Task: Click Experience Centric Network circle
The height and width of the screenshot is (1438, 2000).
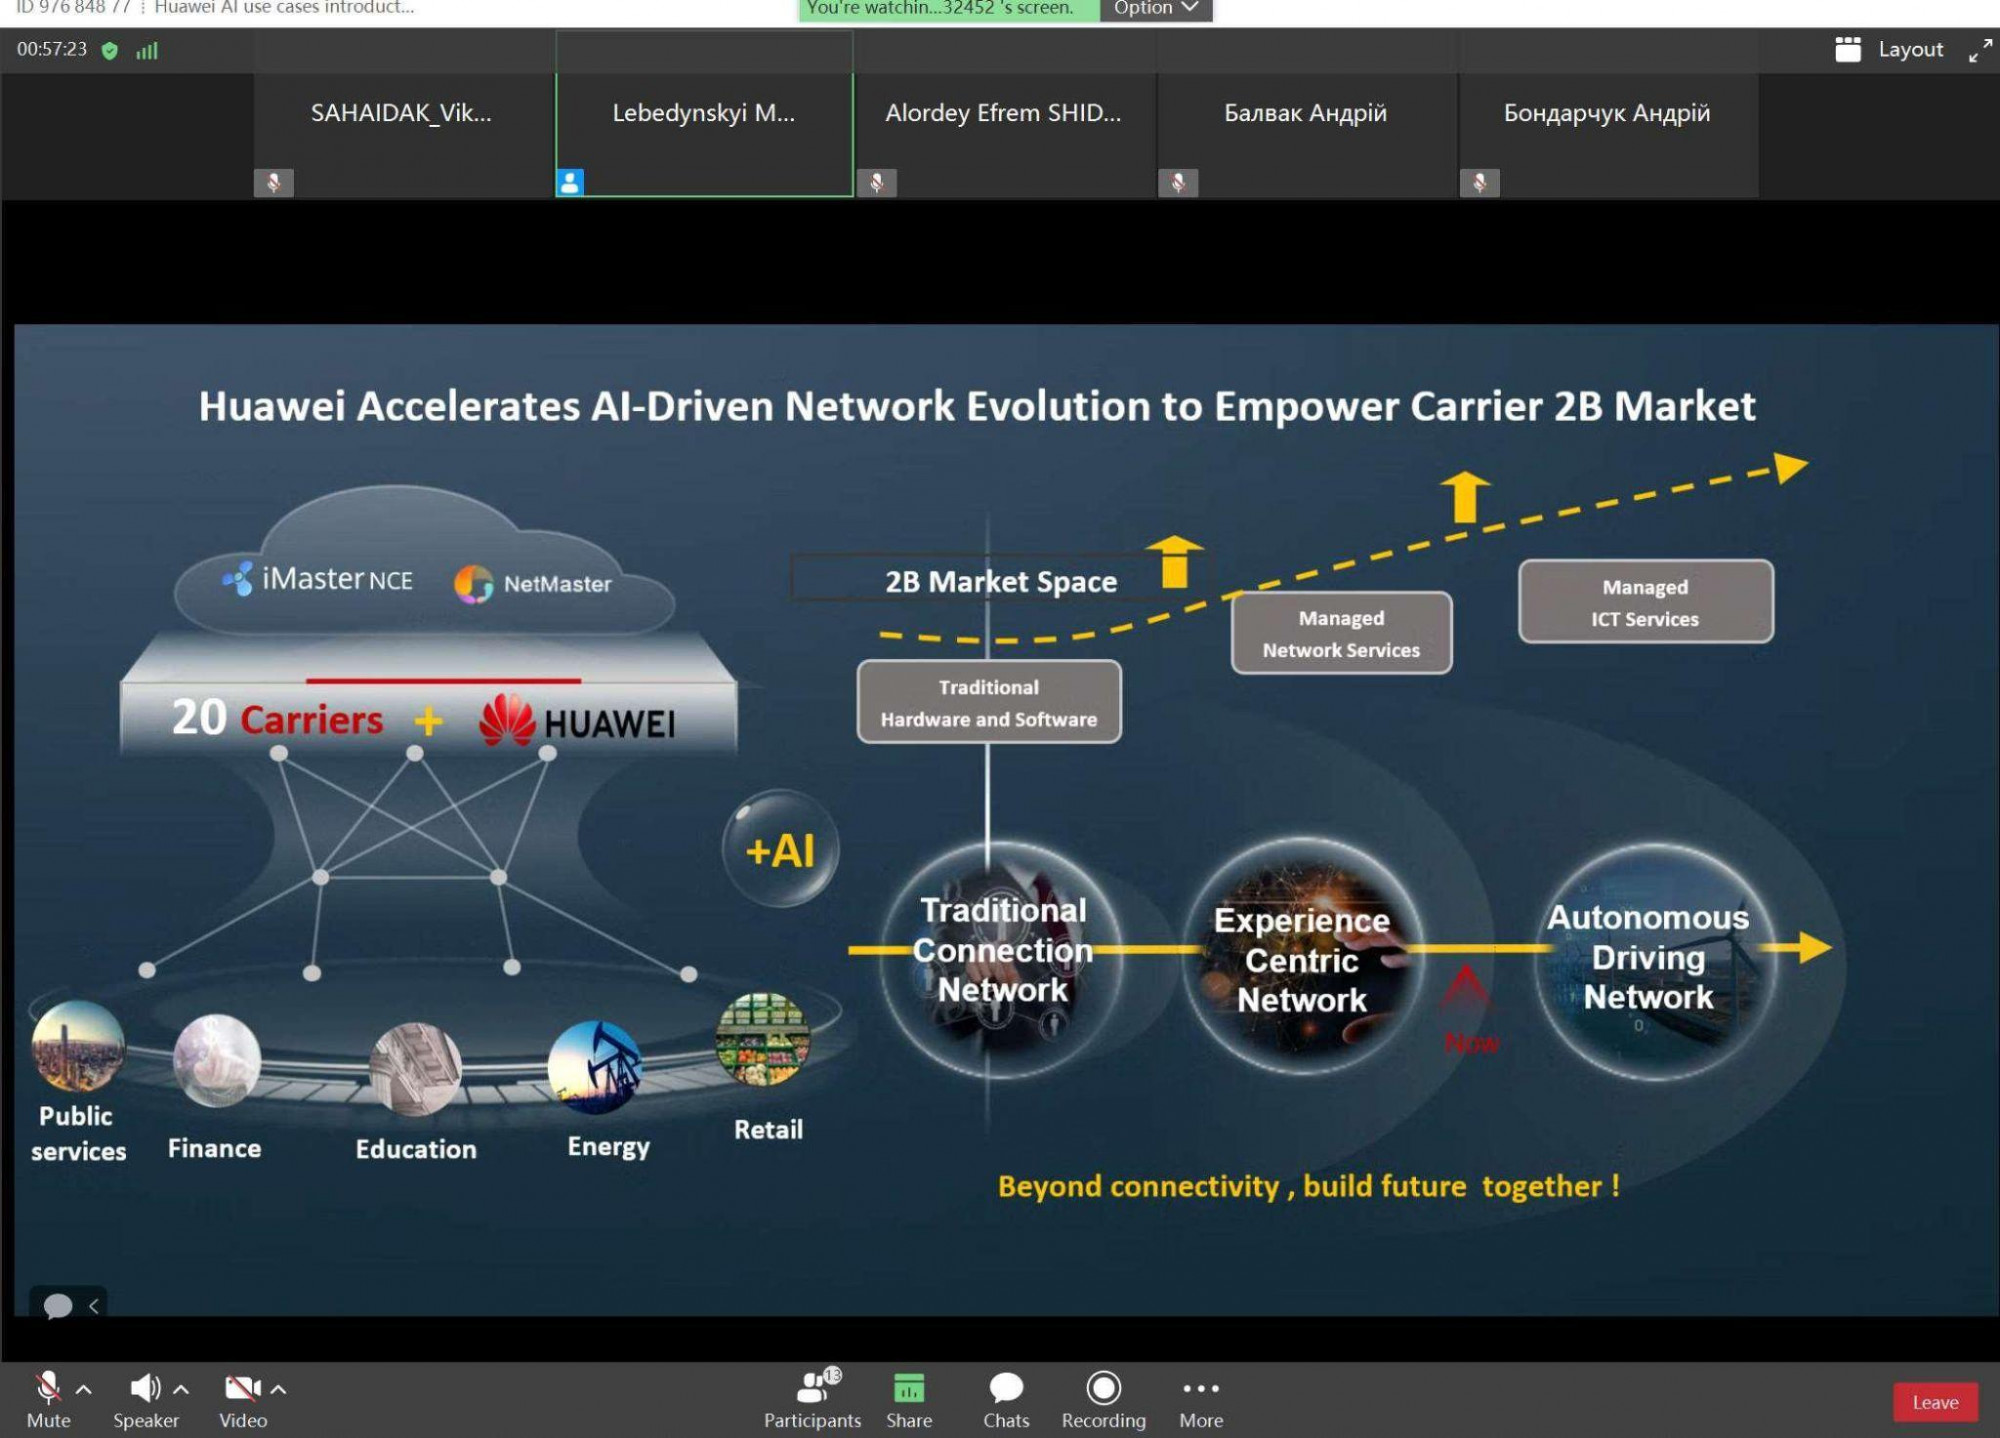Action: pos(1302,958)
